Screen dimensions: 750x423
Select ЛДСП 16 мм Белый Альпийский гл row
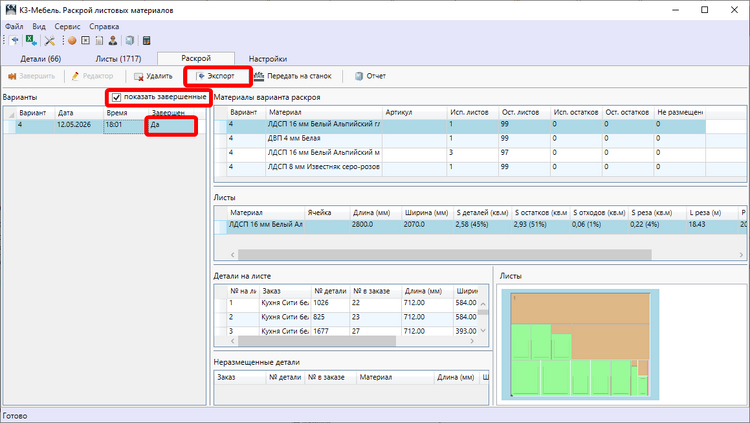click(460, 125)
